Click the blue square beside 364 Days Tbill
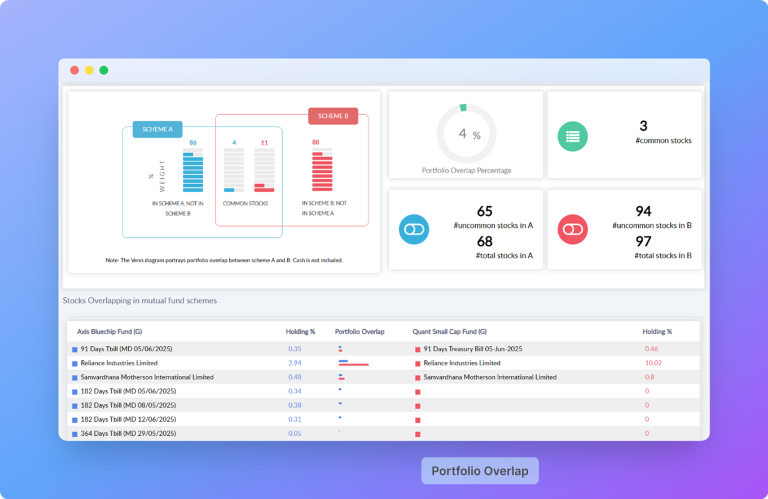 pos(75,434)
